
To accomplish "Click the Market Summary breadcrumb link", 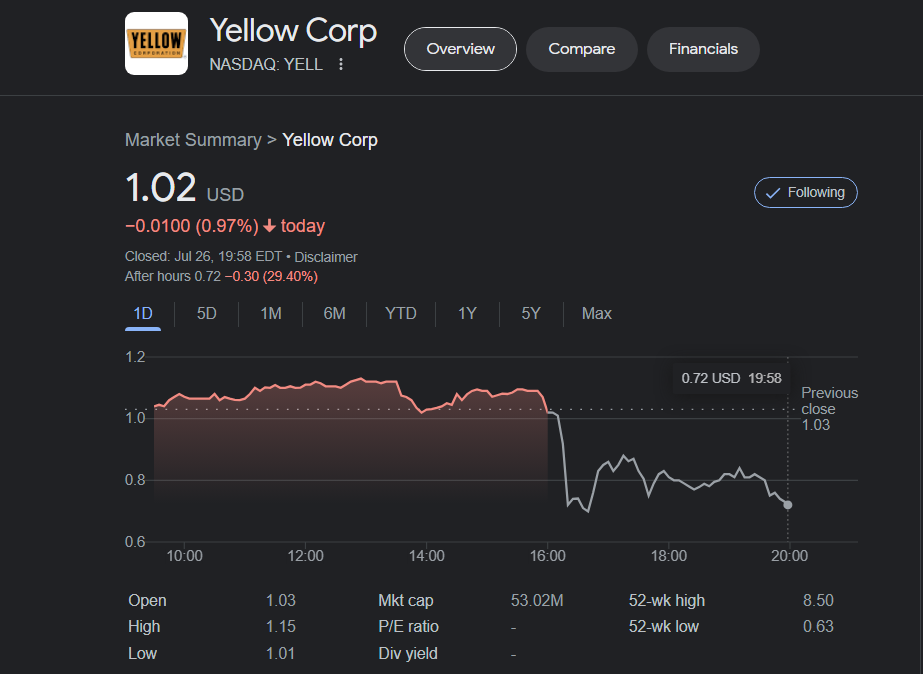I will point(193,139).
